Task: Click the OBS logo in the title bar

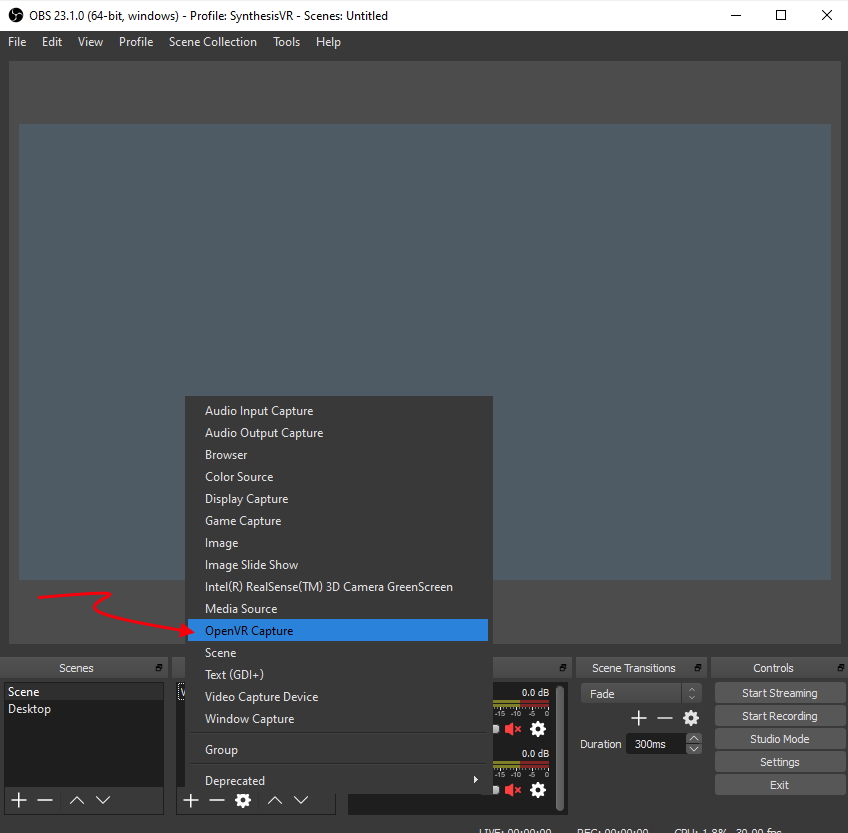Action: [x=16, y=15]
